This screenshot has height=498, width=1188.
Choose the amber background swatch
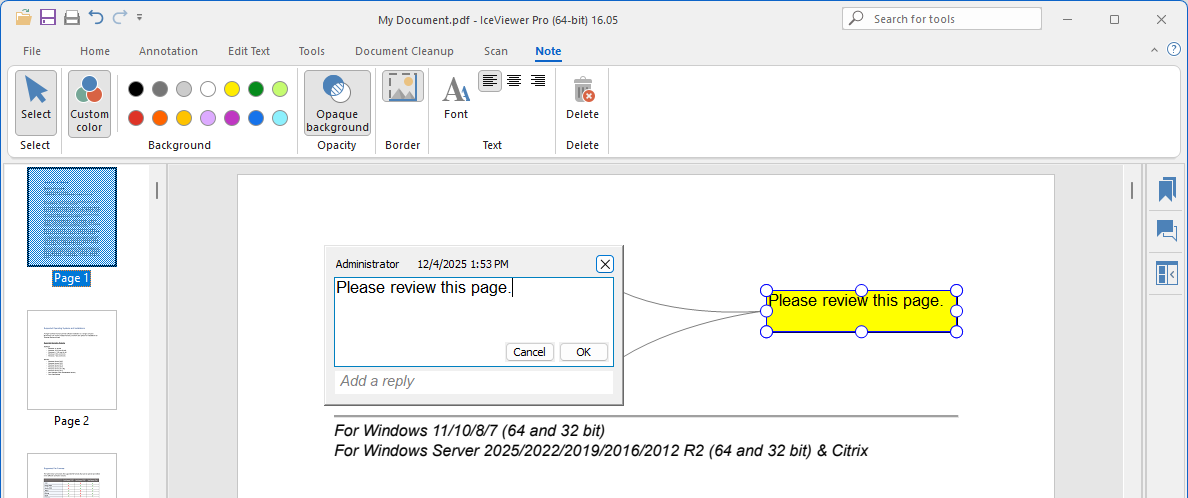pos(184,117)
